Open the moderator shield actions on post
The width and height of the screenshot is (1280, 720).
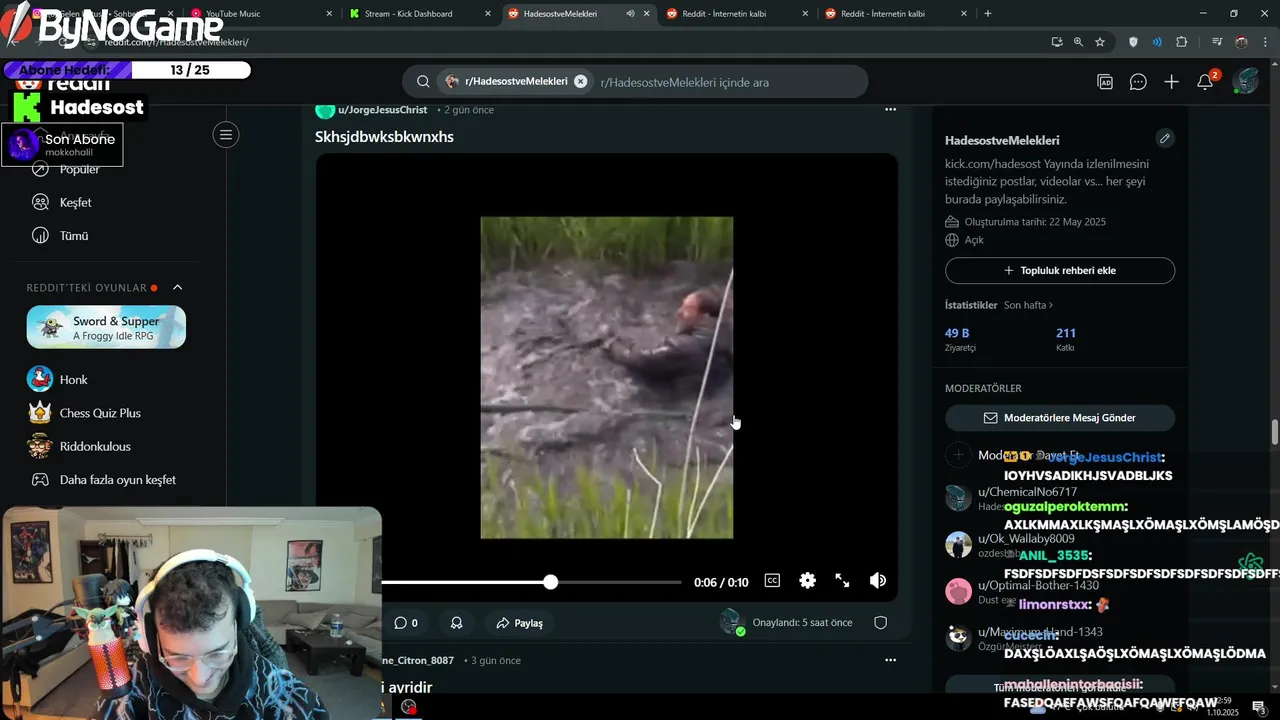[x=881, y=623]
